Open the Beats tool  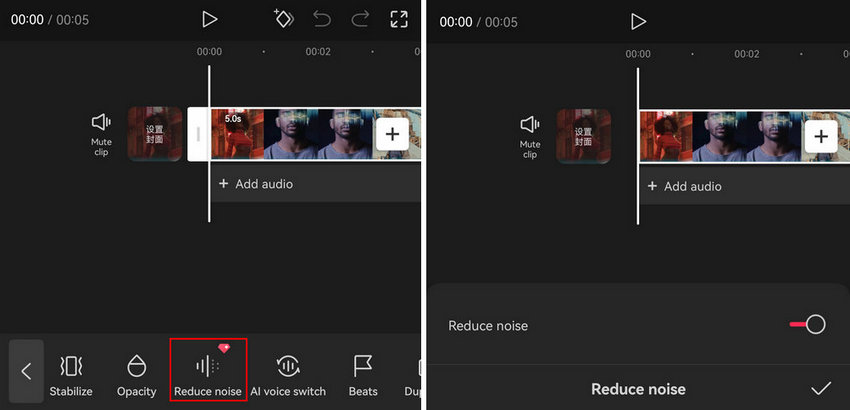363,376
